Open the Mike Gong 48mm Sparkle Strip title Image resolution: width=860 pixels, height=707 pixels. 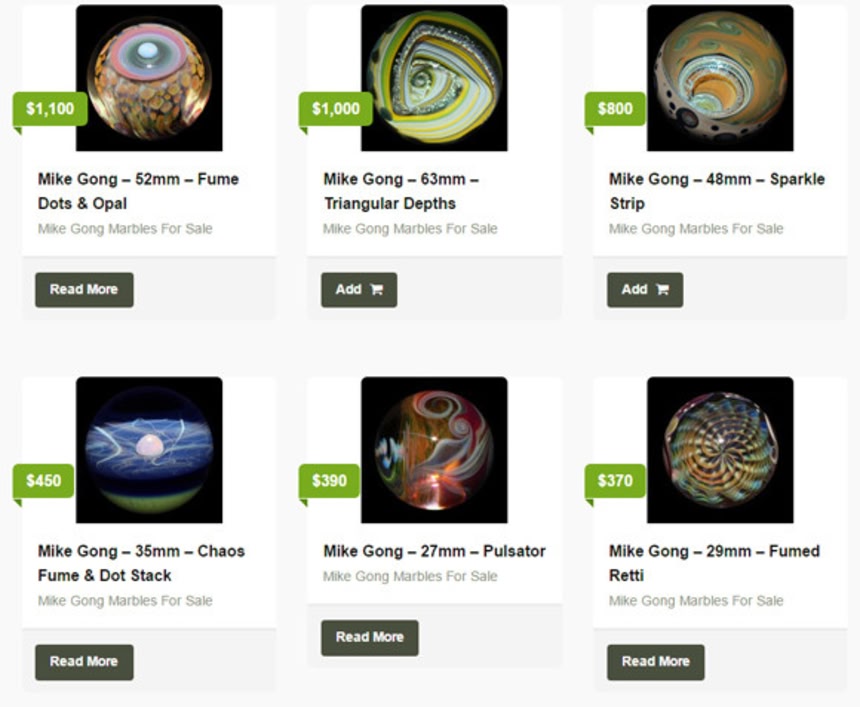pos(717,191)
